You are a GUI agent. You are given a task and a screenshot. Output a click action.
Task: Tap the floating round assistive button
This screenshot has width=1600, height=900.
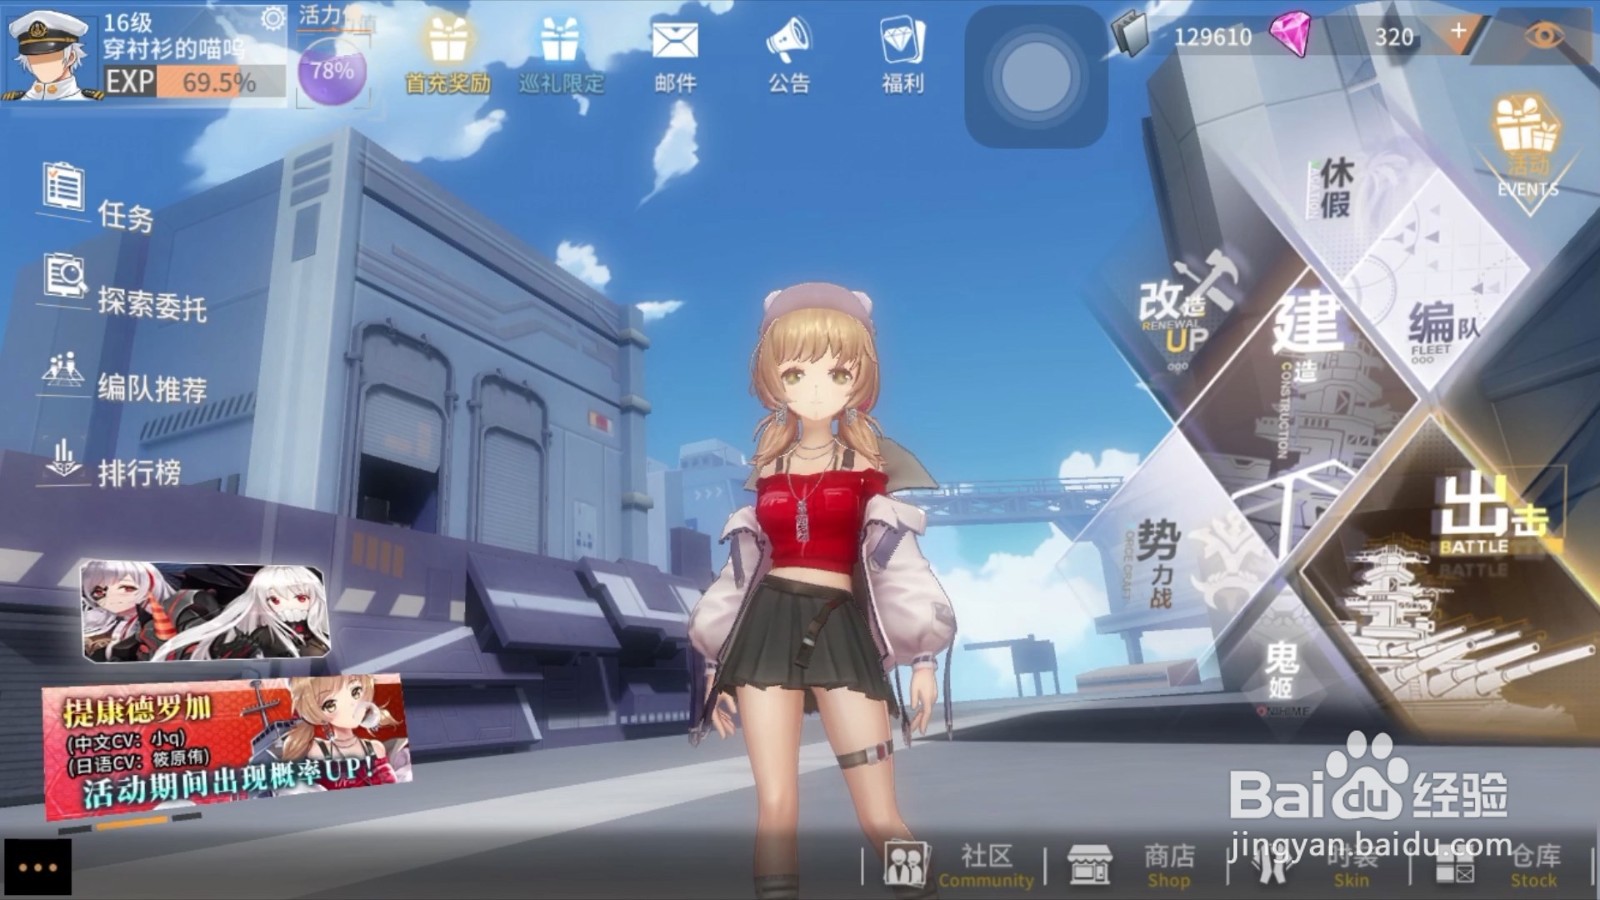(x=1036, y=77)
